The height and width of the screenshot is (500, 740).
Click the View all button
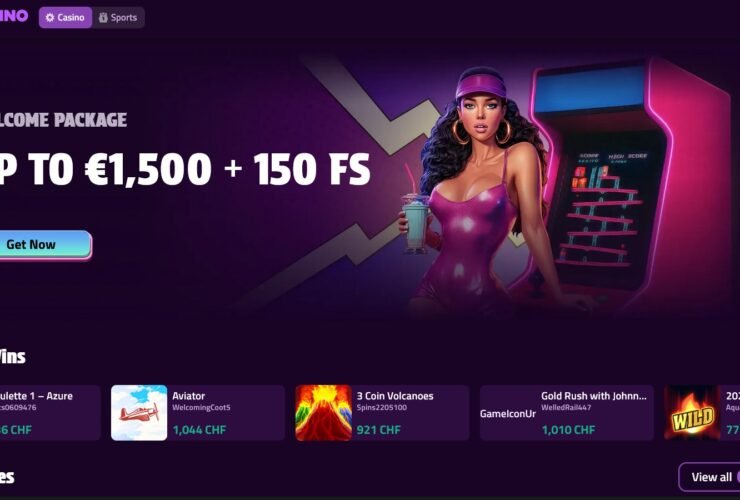pos(709,477)
